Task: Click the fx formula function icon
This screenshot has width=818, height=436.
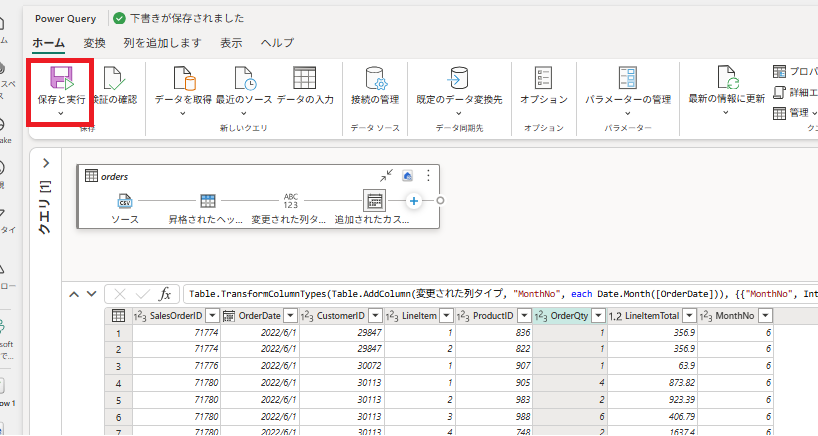Action: tap(165, 294)
